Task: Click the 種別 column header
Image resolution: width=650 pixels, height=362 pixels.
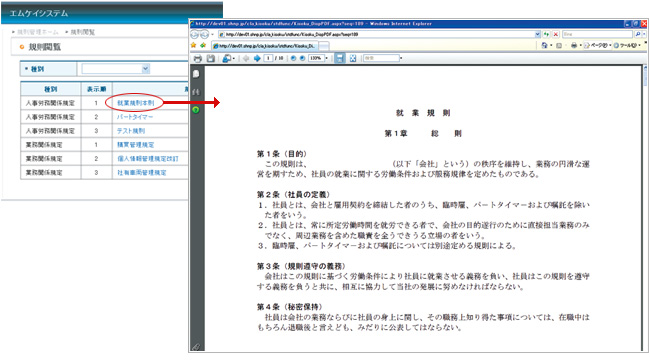Action: pos(51,89)
